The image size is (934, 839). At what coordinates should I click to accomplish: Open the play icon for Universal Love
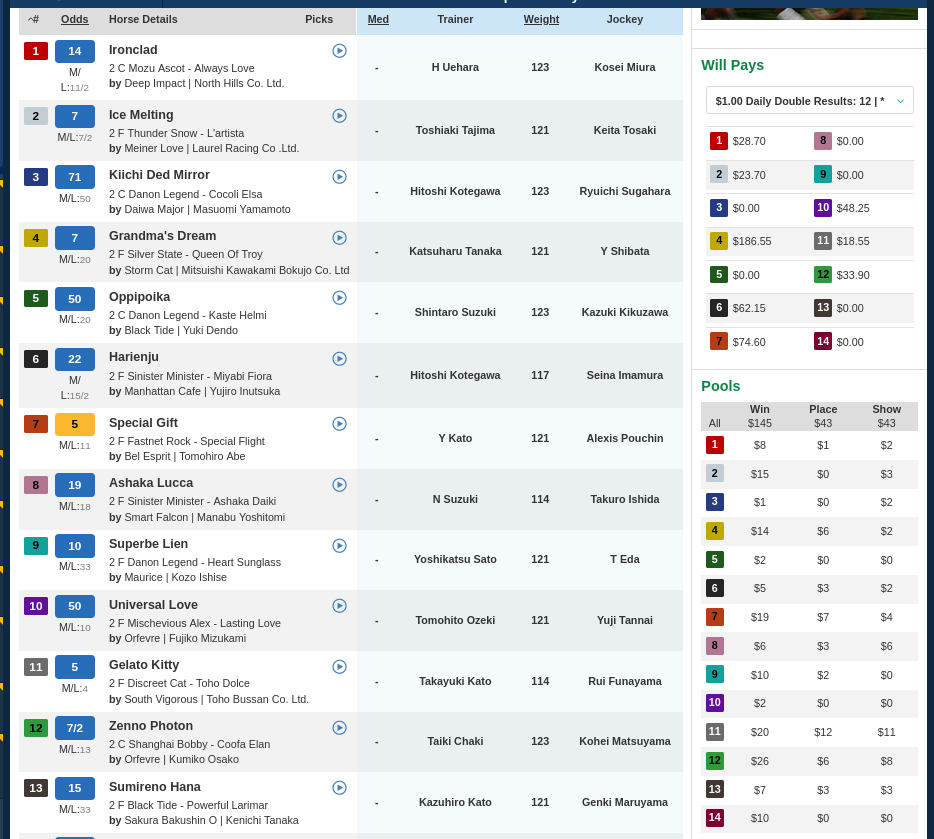[339, 606]
